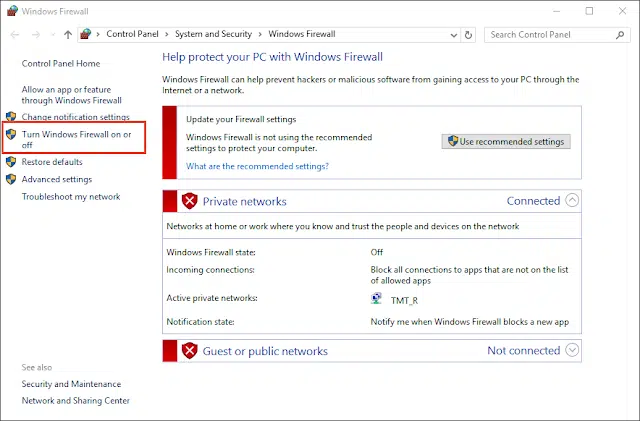Open What are the recommended settings link
The height and width of the screenshot is (421, 640).
tap(257, 166)
